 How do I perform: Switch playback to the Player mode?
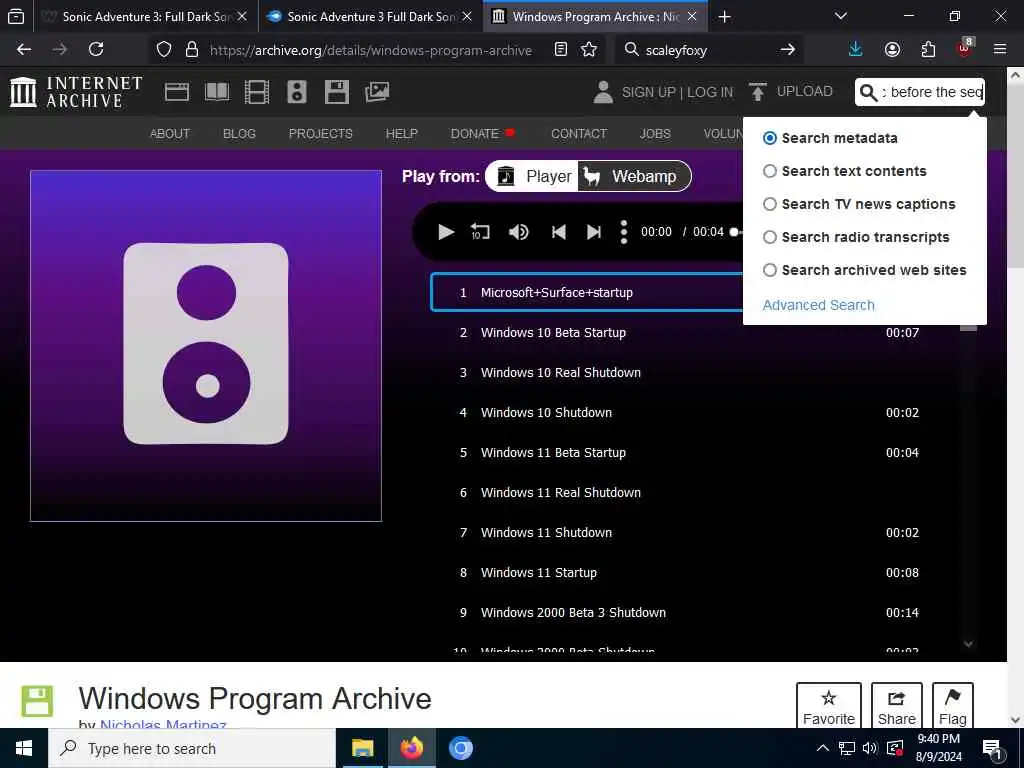tap(533, 176)
